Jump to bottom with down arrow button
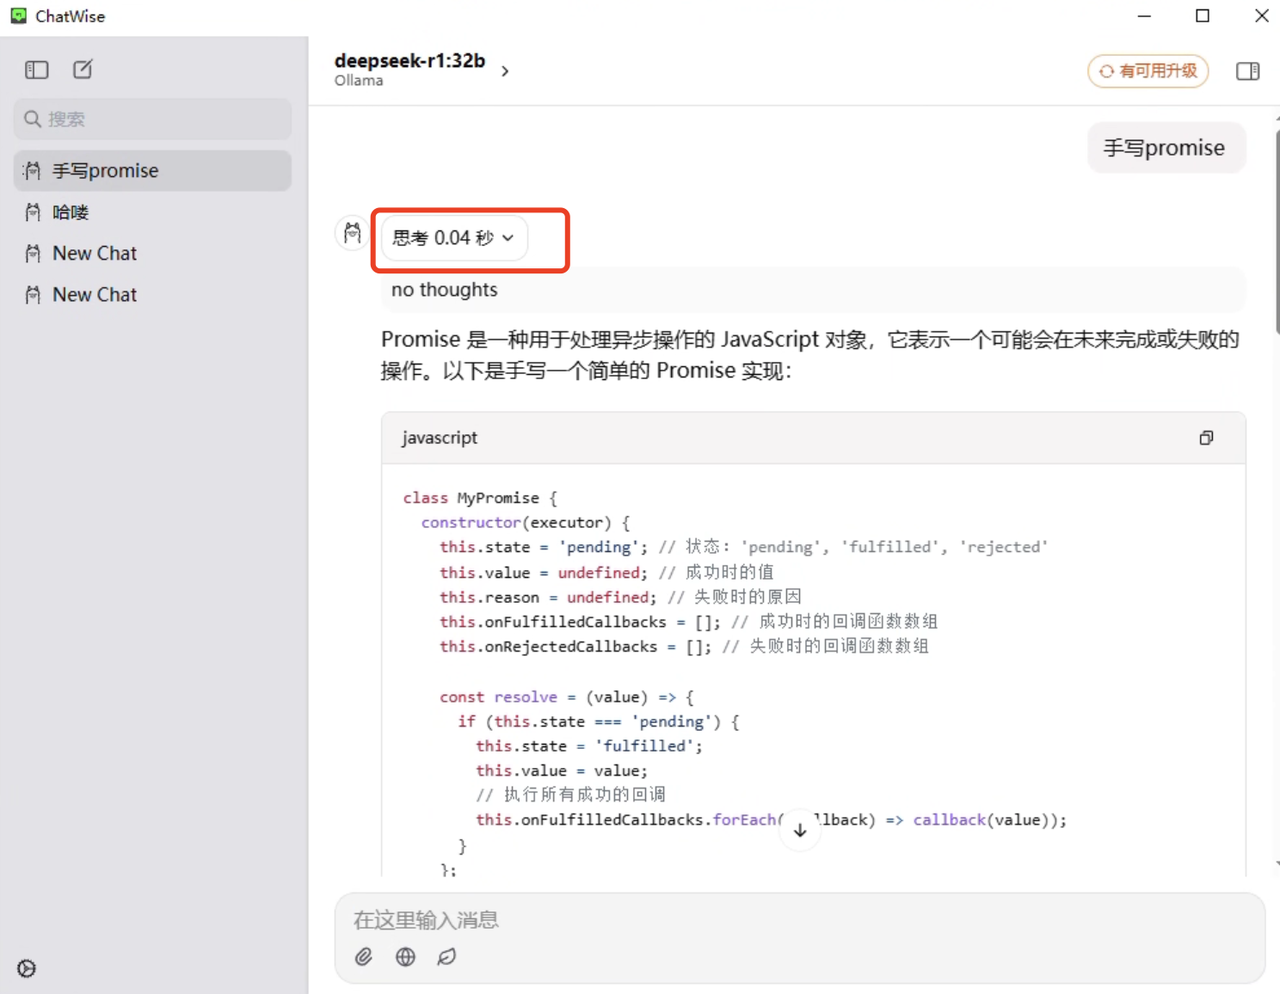 point(800,830)
